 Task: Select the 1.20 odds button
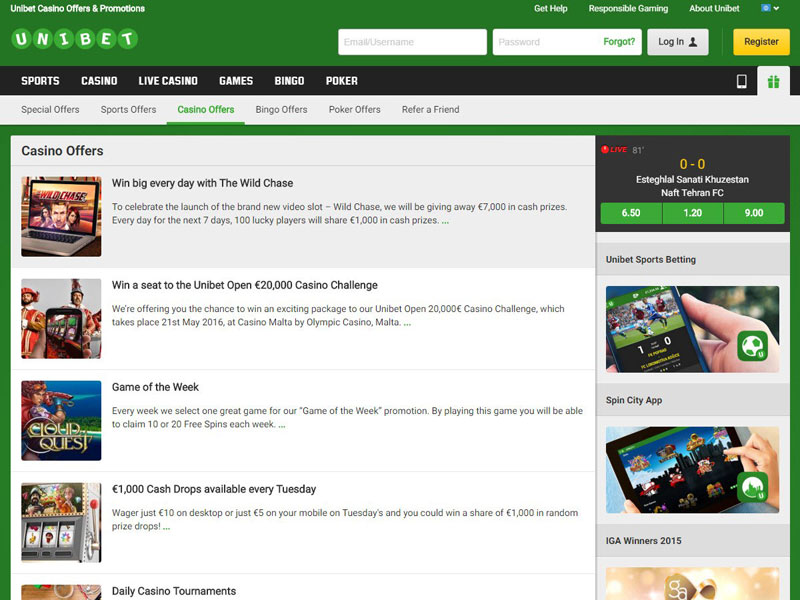point(693,213)
